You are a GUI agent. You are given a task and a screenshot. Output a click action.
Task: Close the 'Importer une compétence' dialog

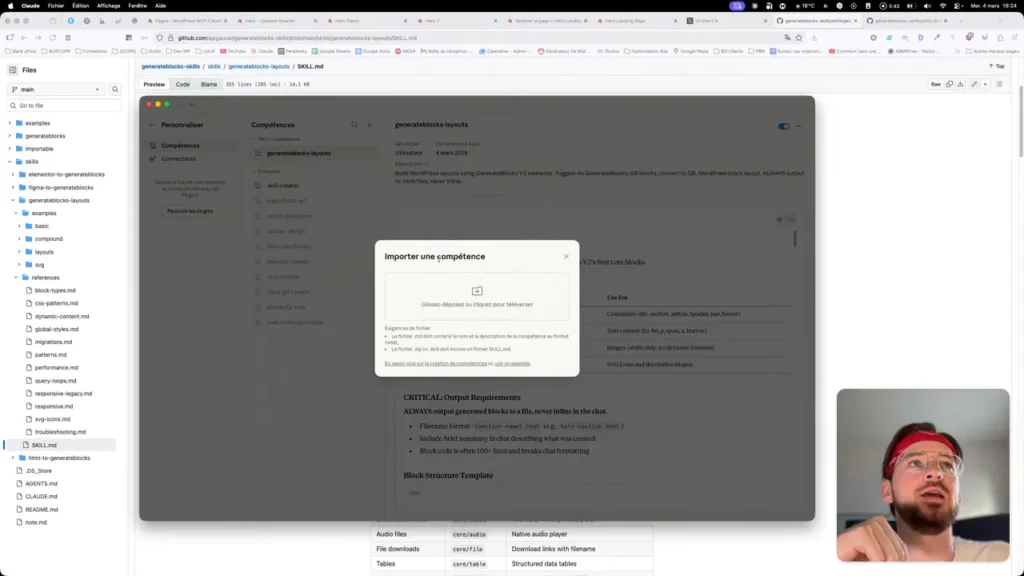pos(566,256)
